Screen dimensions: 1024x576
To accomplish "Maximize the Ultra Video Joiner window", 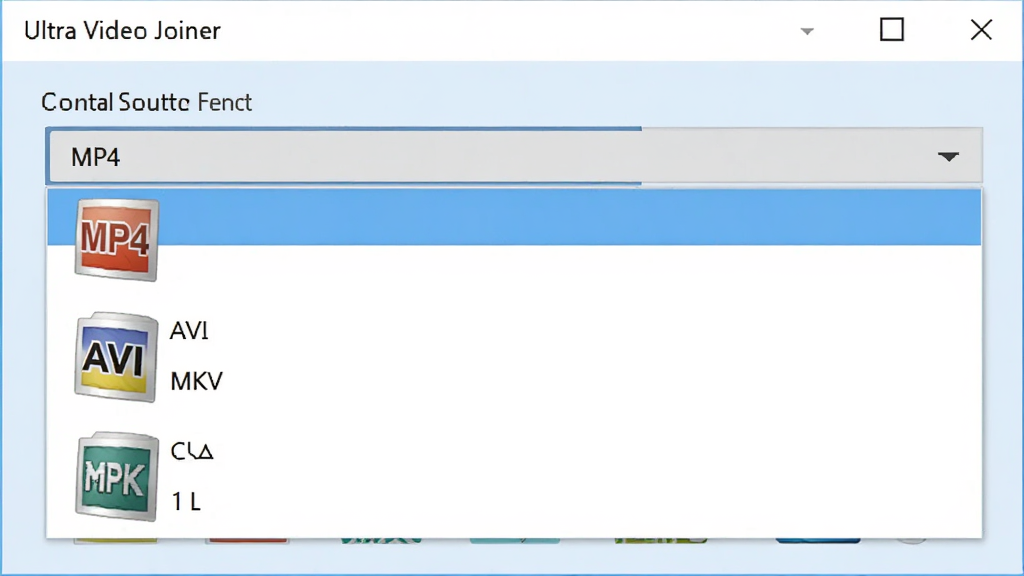I will point(892,30).
